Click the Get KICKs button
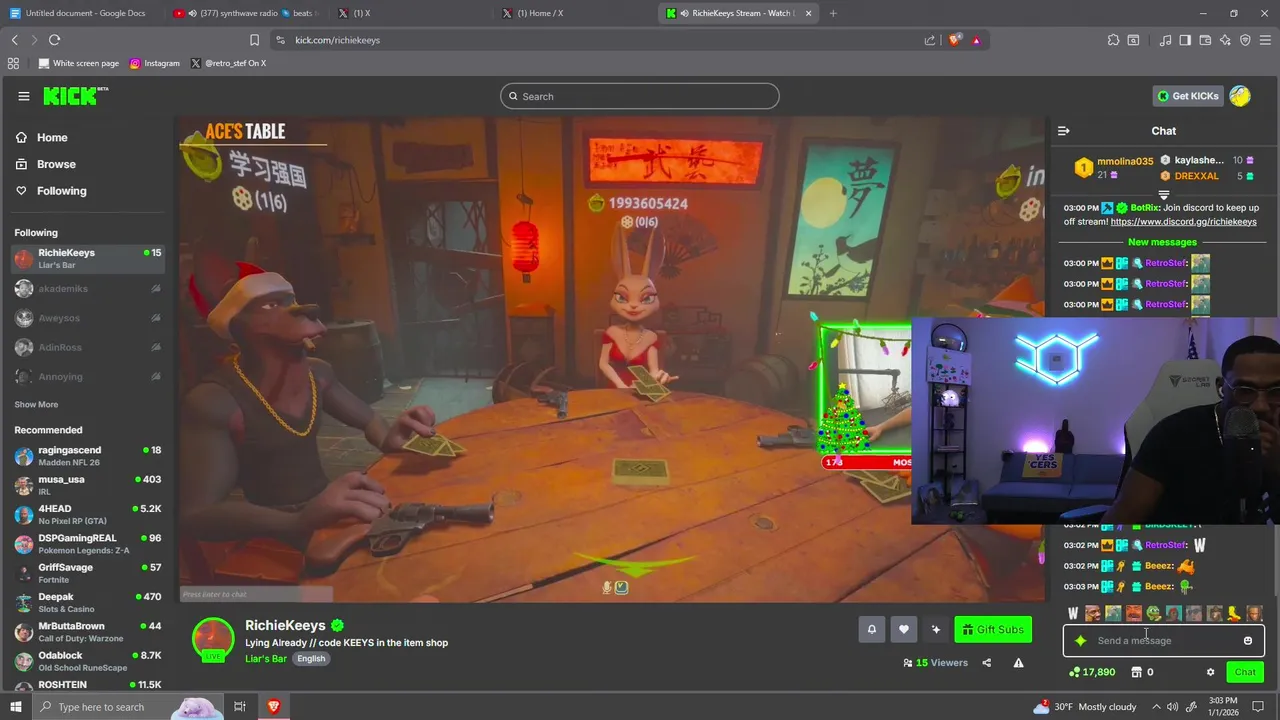Screen dimensions: 1280x720 point(1188,96)
